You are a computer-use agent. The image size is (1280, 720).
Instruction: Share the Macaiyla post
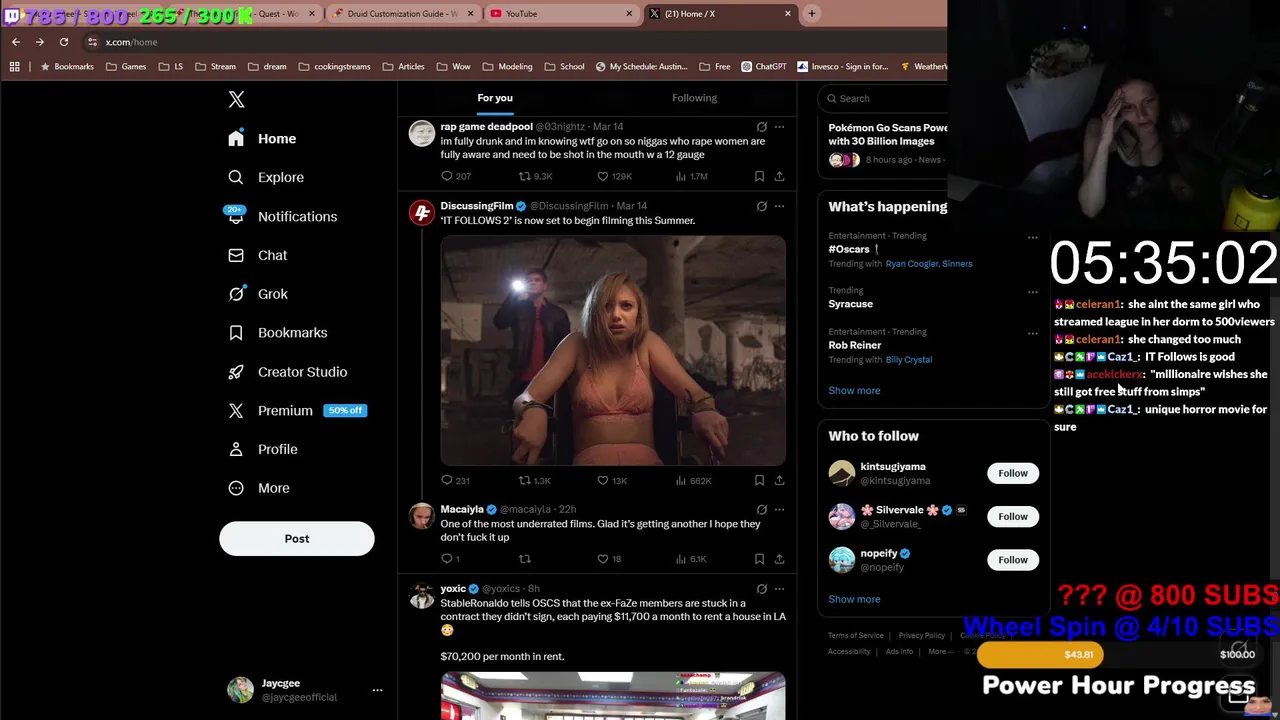(779, 559)
